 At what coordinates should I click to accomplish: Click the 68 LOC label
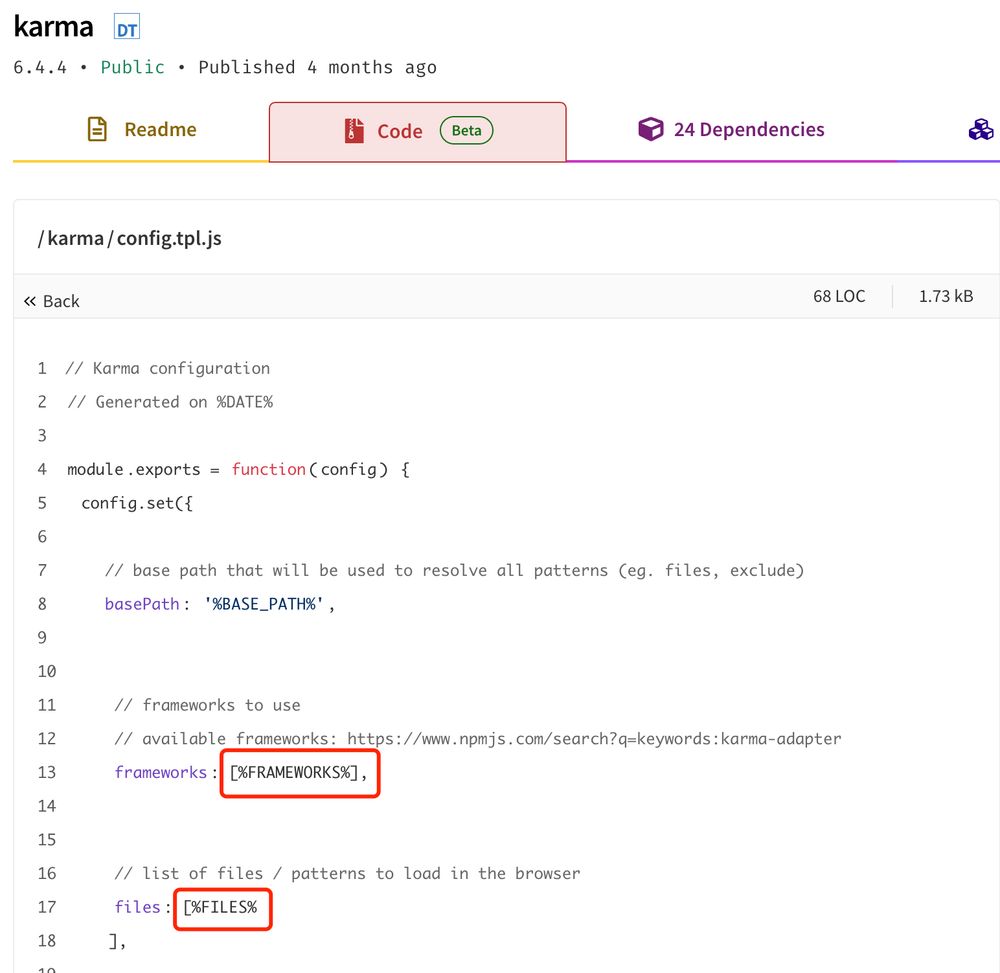coord(839,296)
